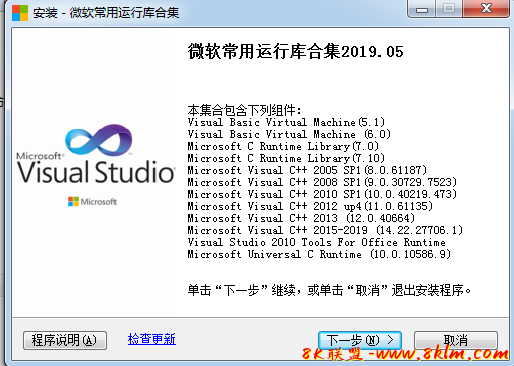Close the installer window

[486, 8]
